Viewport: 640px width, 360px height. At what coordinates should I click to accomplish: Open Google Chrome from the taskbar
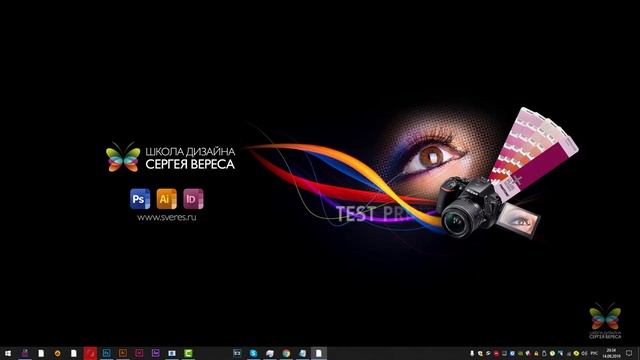pos(286,353)
